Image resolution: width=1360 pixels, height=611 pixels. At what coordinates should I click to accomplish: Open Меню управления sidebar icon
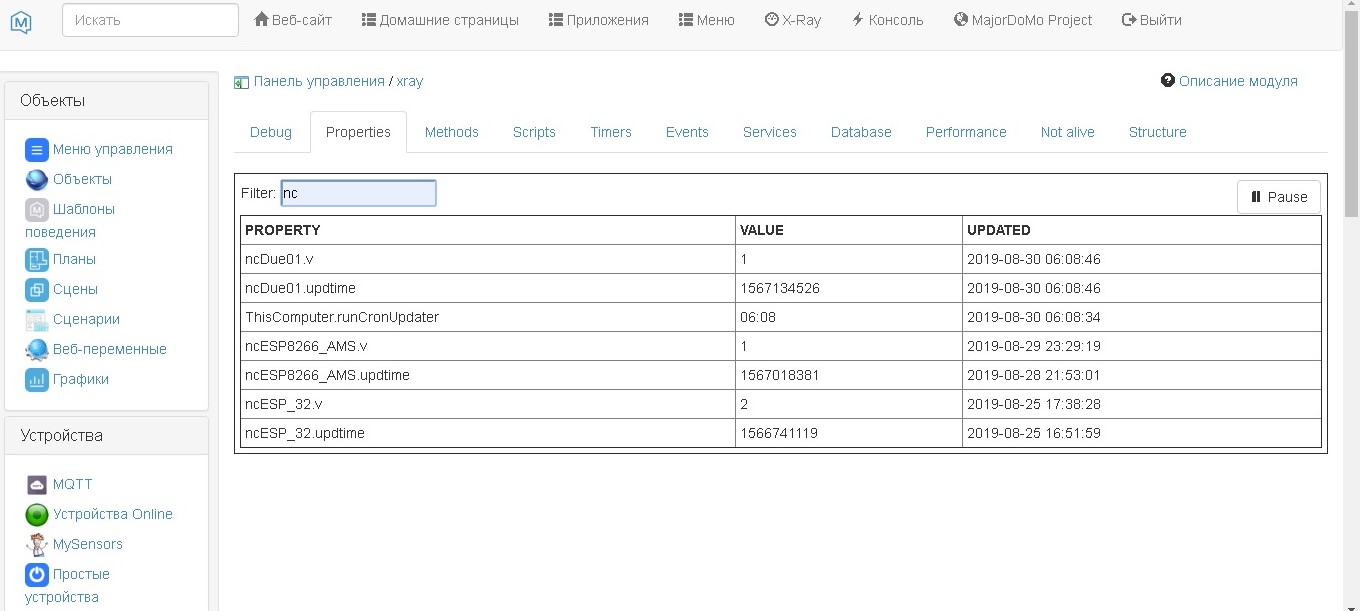37,150
